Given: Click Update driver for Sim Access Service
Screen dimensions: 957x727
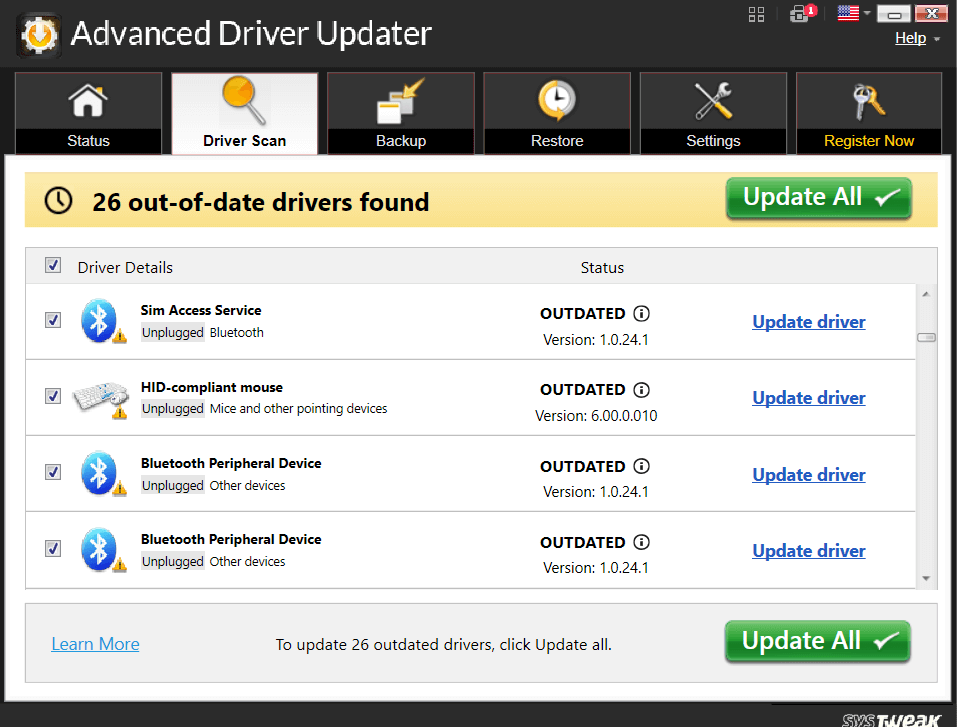Looking at the screenshot, I should (x=808, y=322).
